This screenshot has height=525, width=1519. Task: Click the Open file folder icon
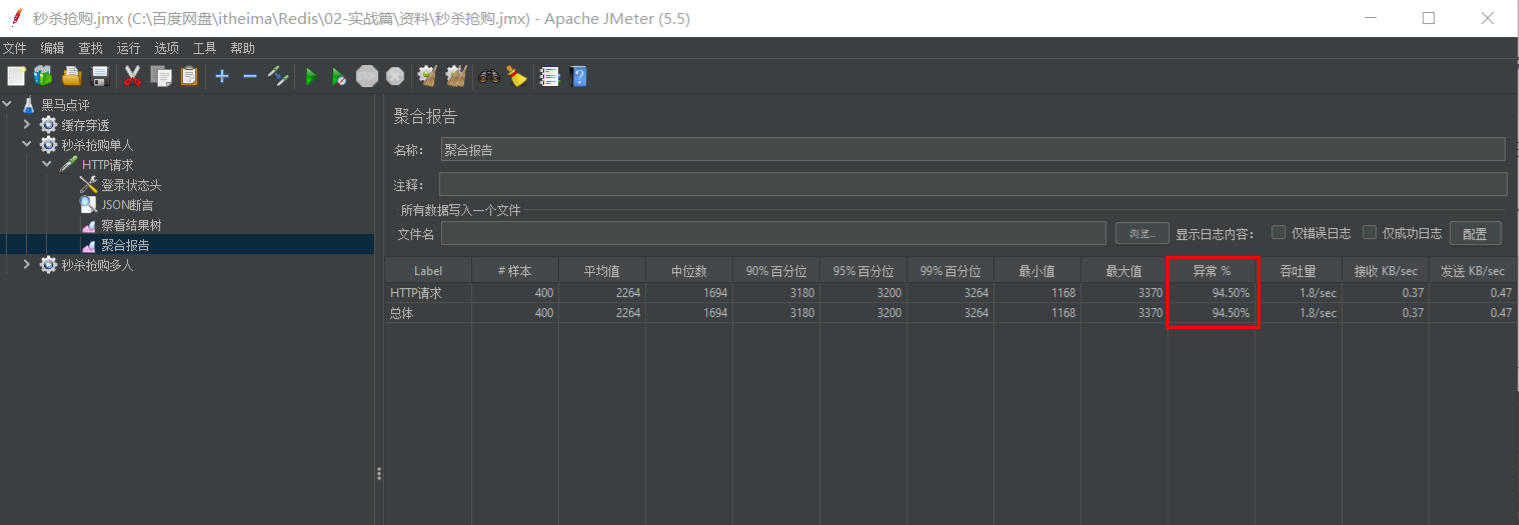[72, 76]
